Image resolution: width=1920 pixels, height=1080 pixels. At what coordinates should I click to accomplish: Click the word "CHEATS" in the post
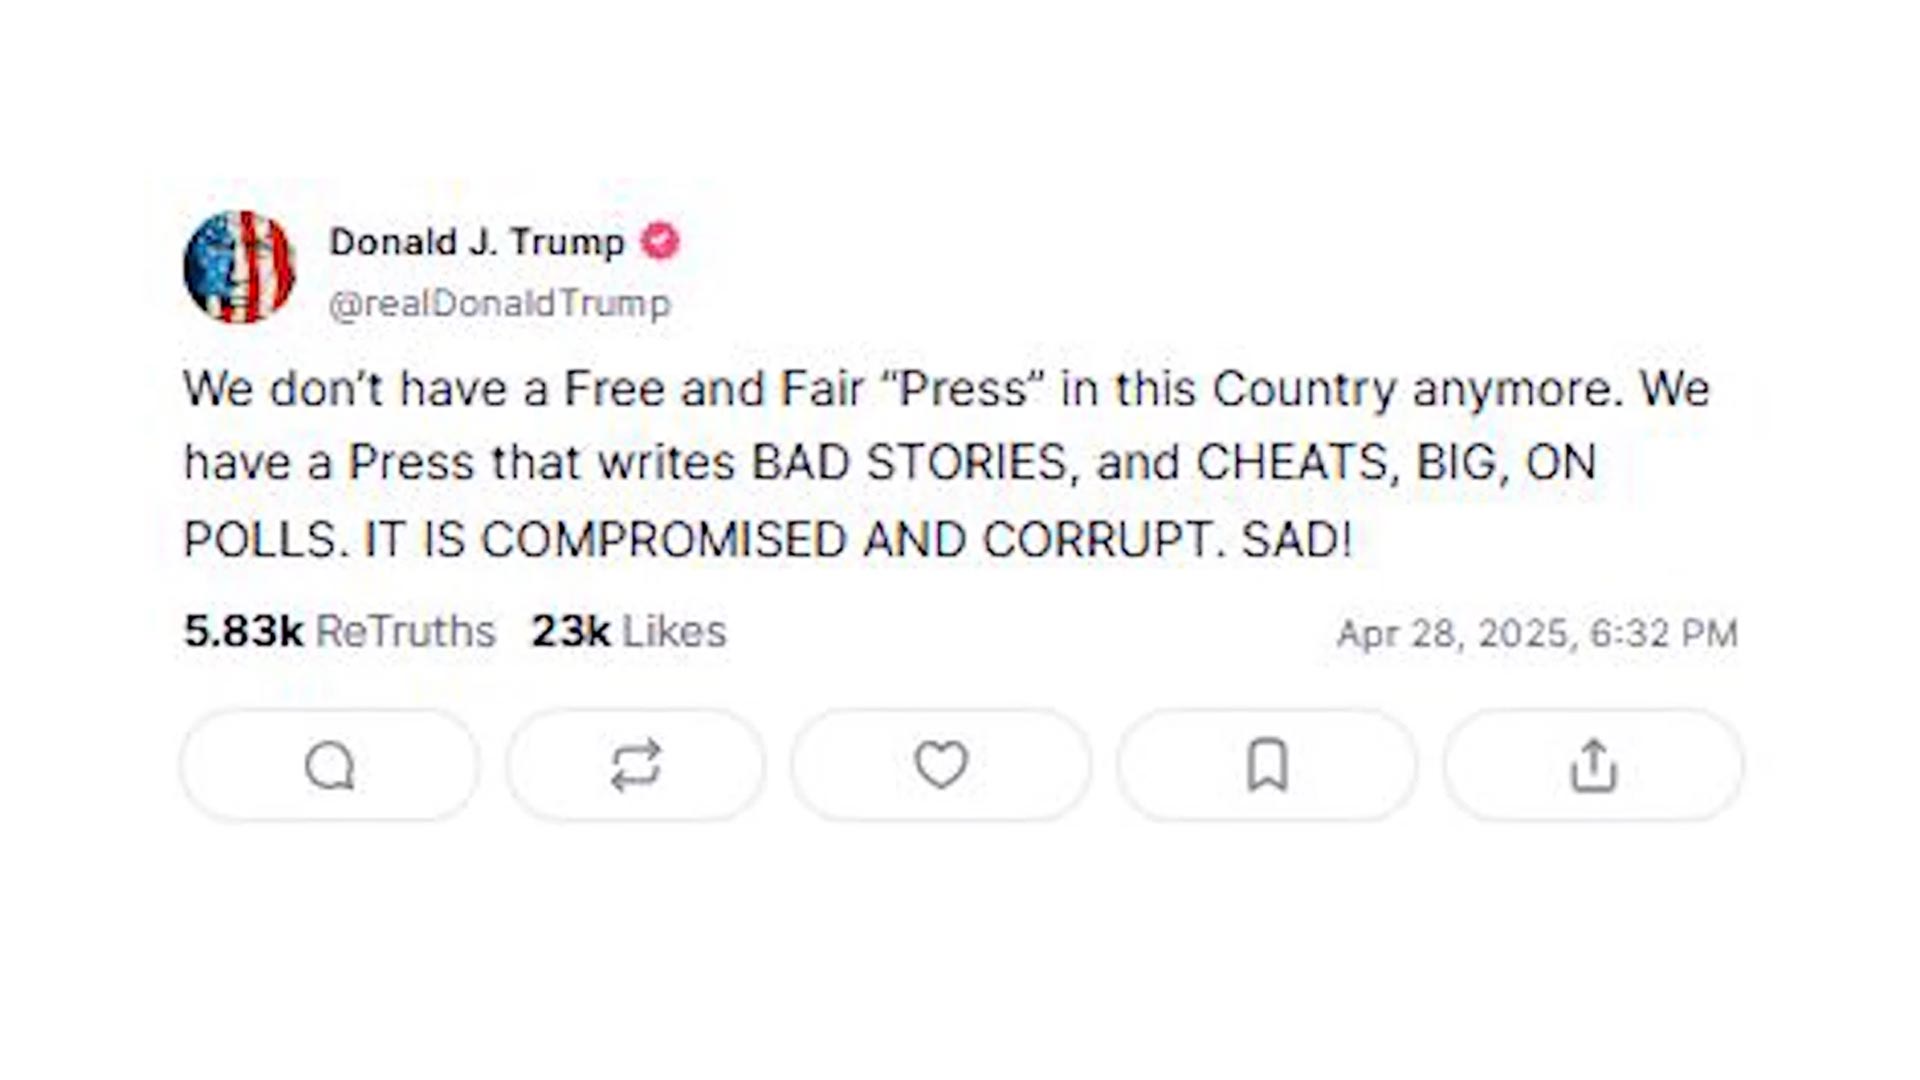[1292, 463]
